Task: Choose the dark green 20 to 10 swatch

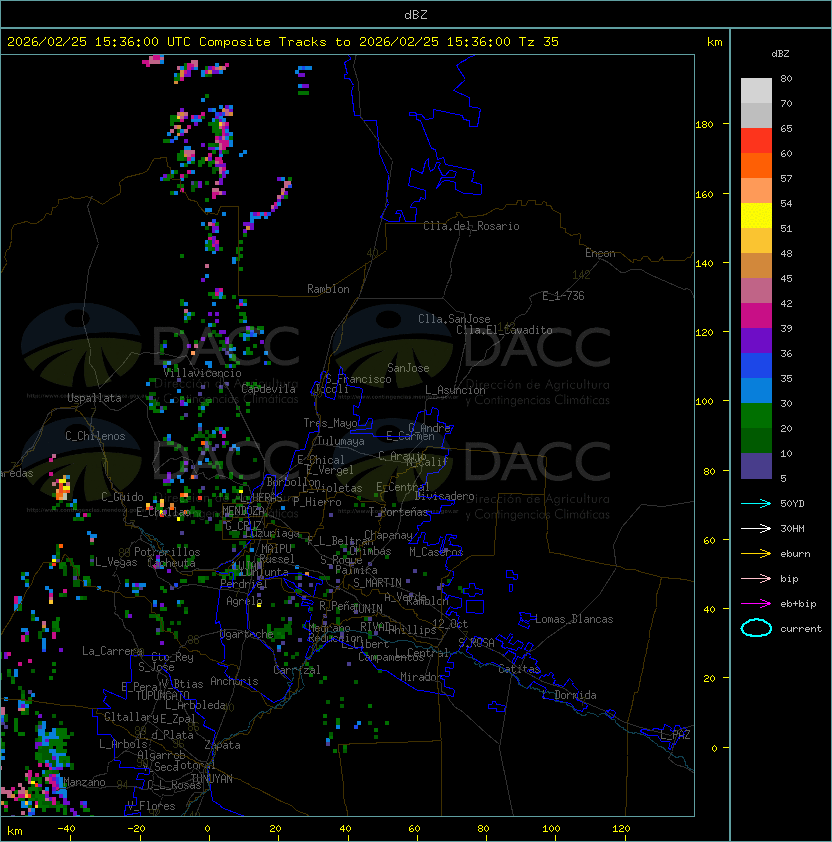Action: coord(756,440)
